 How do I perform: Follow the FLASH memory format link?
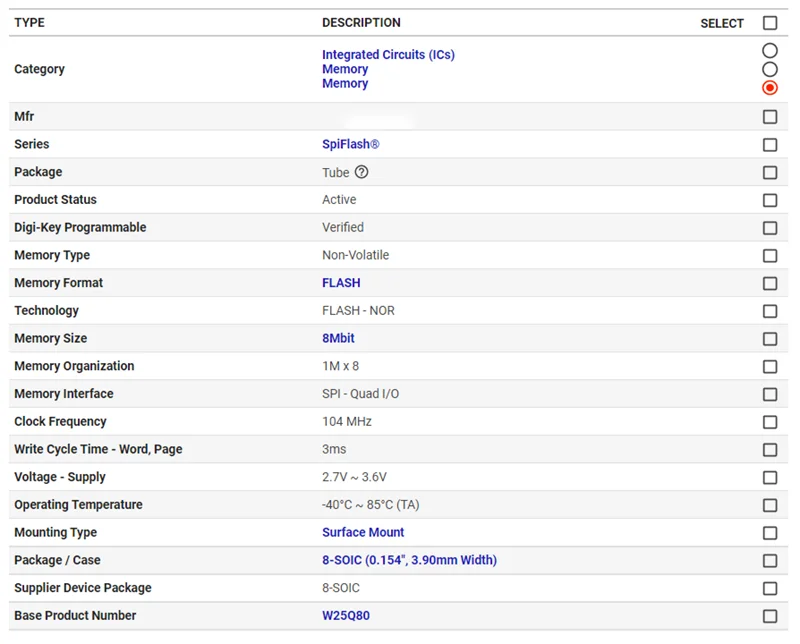(x=340, y=283)
